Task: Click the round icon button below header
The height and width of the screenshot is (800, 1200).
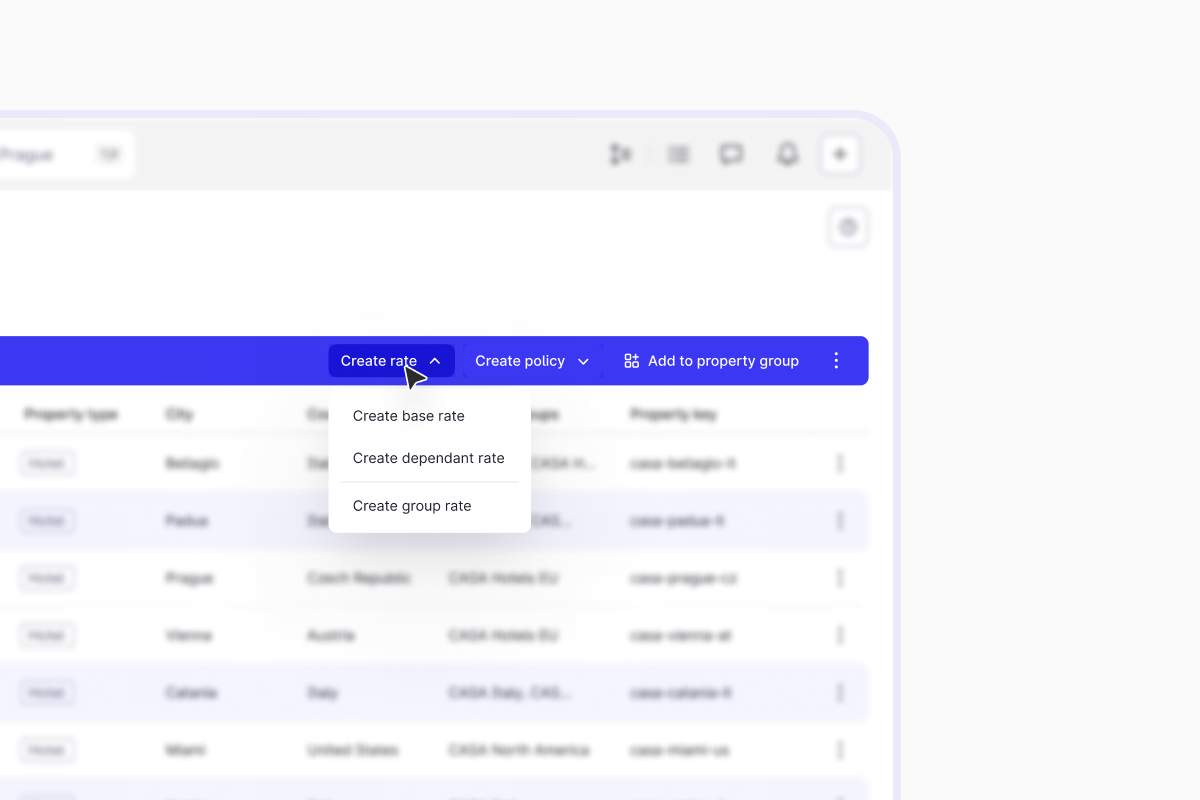Action: (x=848, y=228)
